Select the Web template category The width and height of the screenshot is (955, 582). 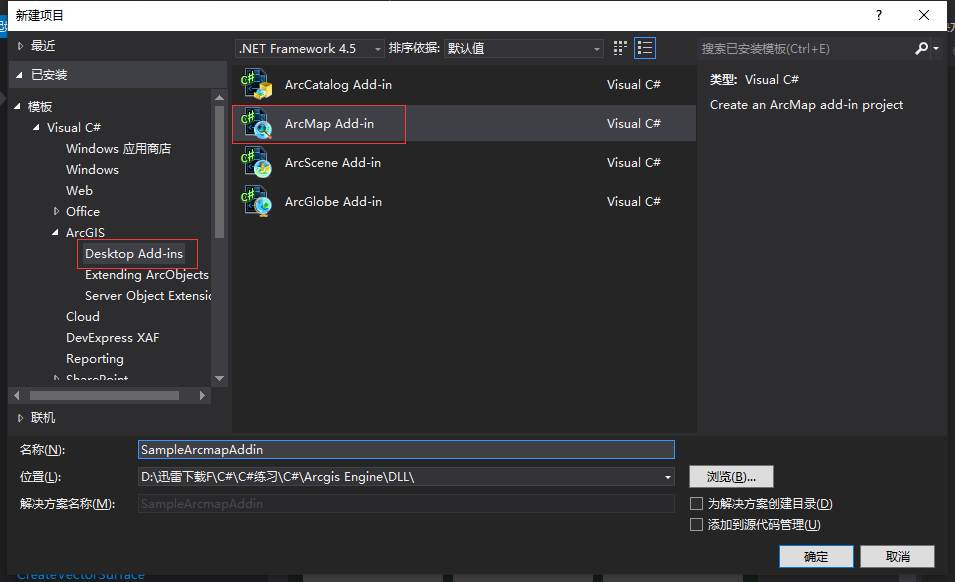(x=79, y=191)
